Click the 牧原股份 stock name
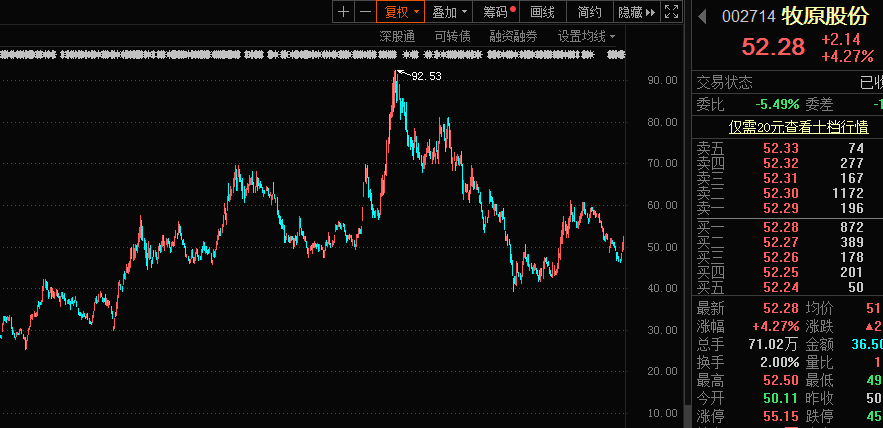The image size is (883, 428). click(x=825, y=17)
